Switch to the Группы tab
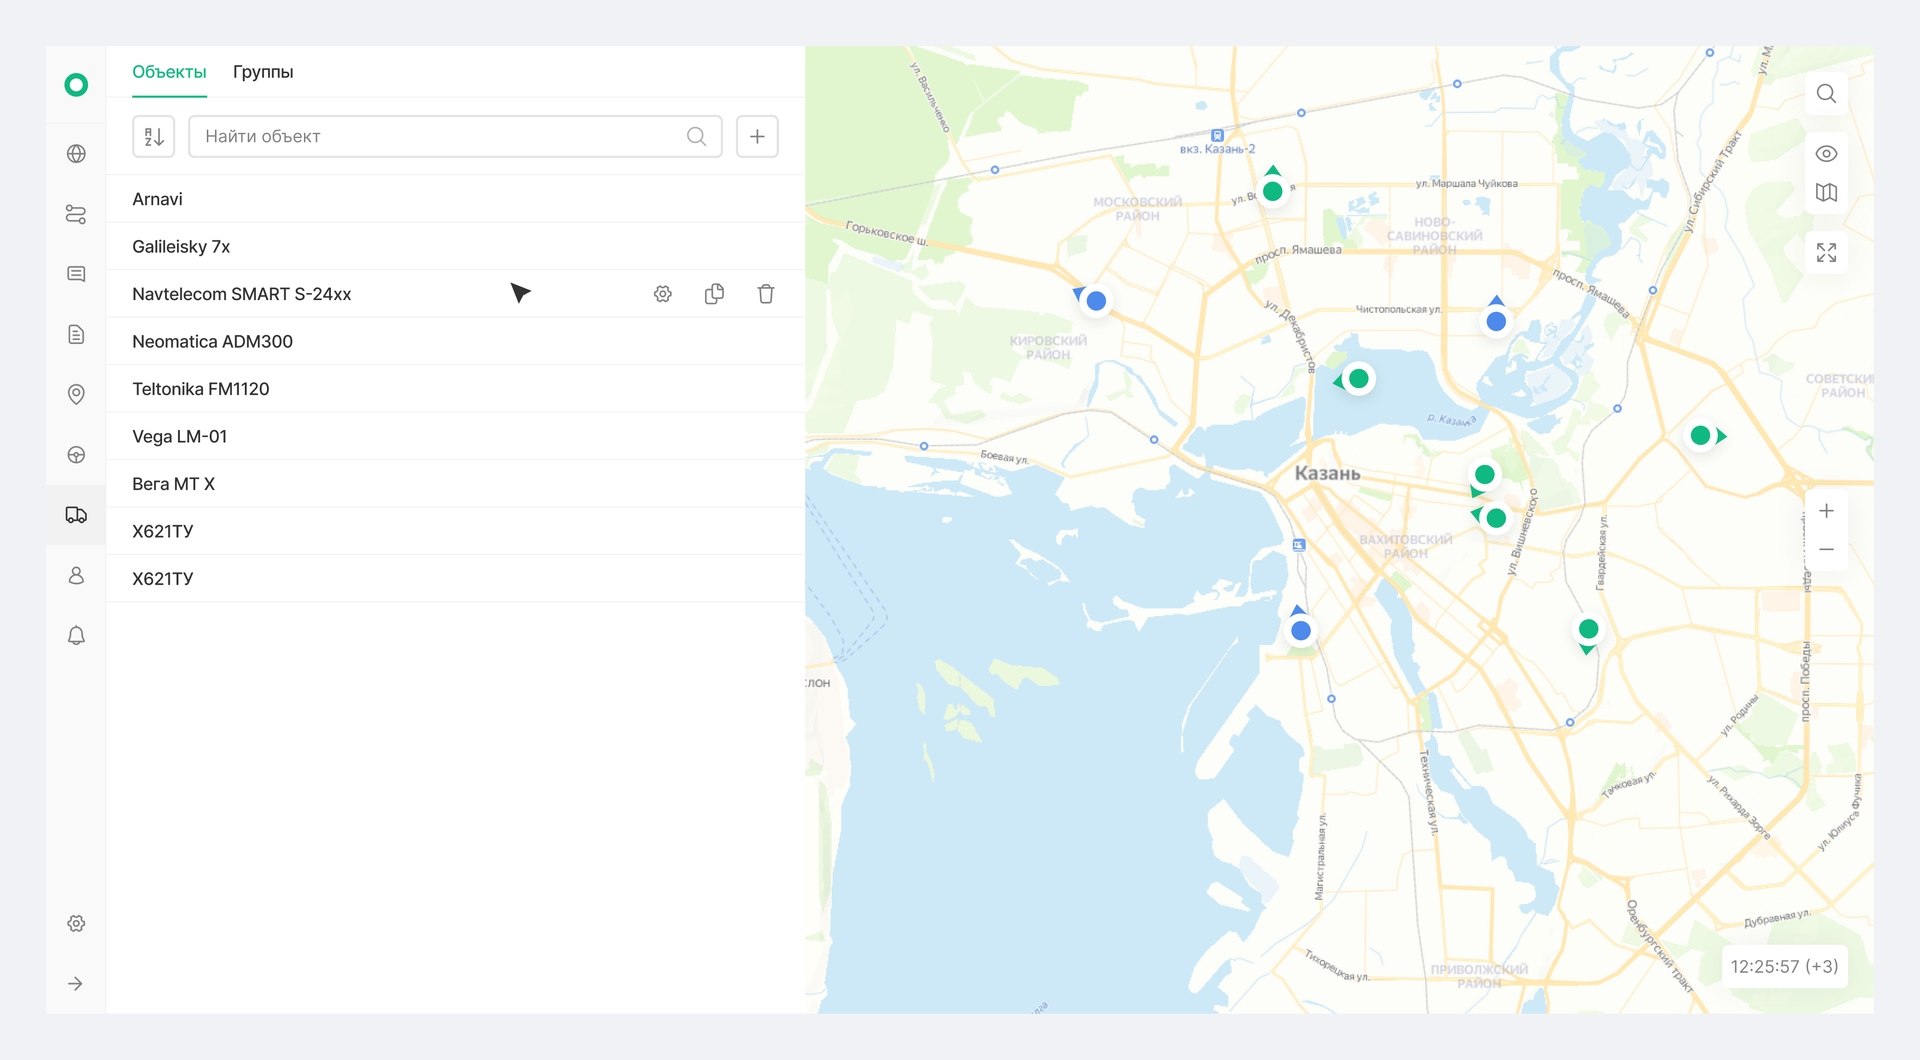 pos(263,72)
